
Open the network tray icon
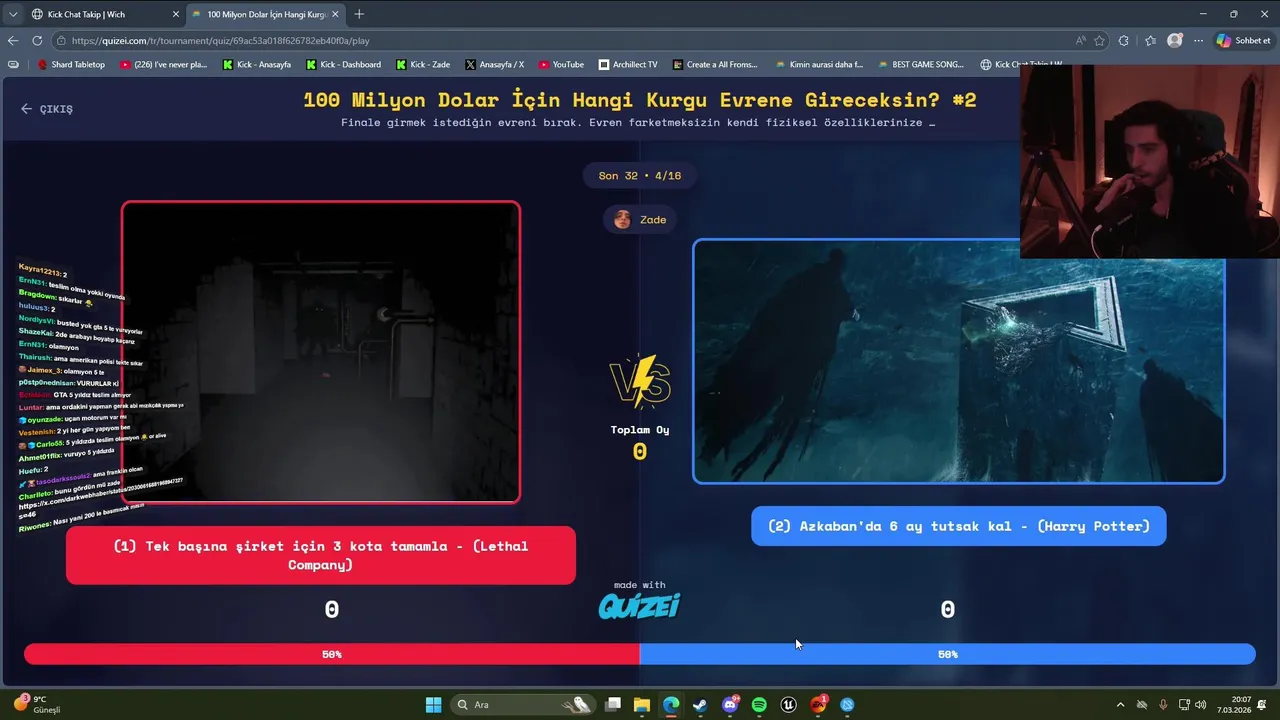[x=1184, y=705]
